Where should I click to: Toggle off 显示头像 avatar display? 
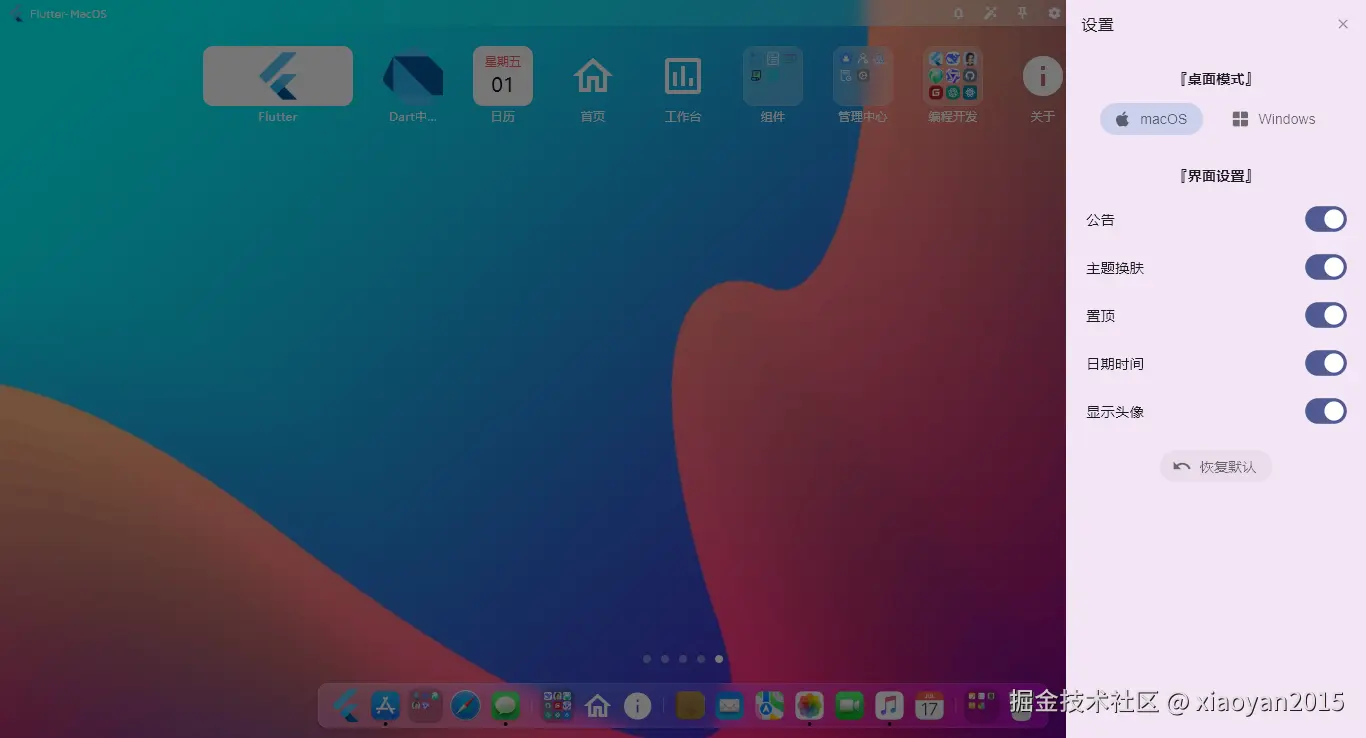click(x=1326, y=411)
